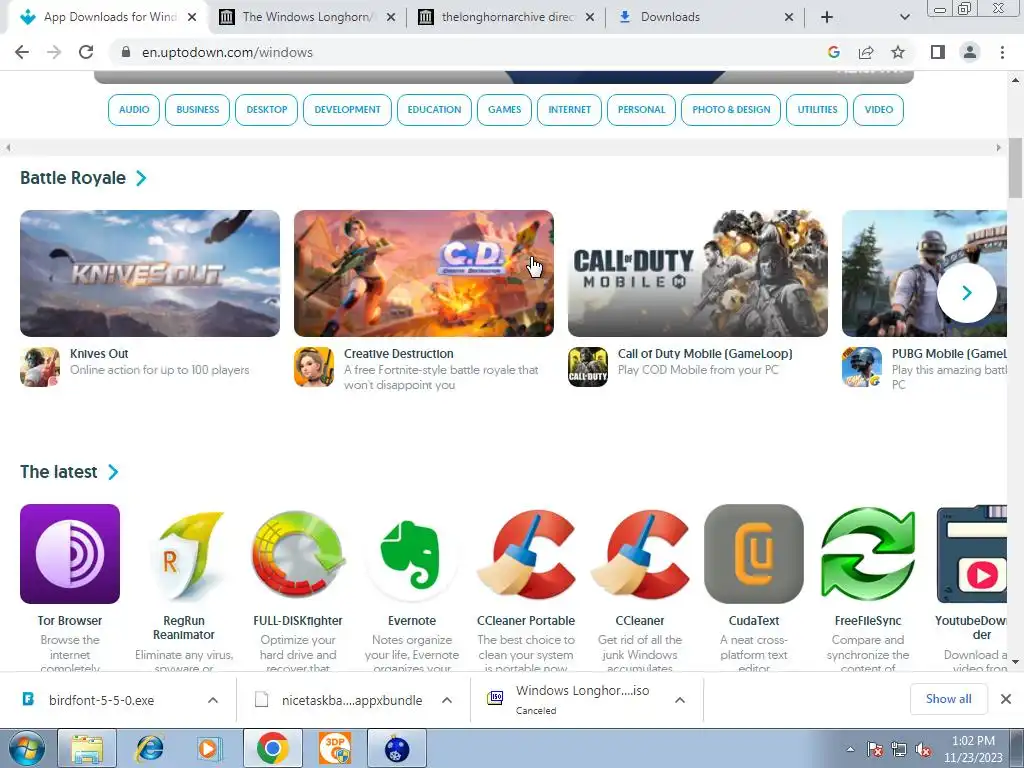1024x768 pixels.
Task: Open the UTILITIES category
Action: tap(817, 110)
